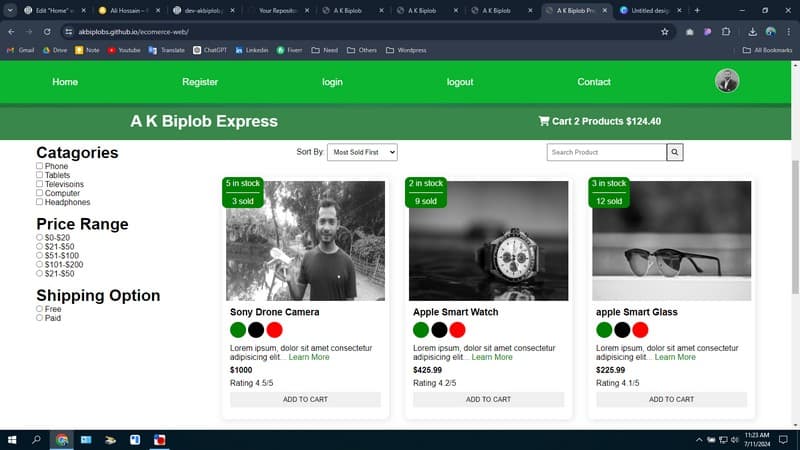The height and width of the screenshot is (450, 800).
Task: Open the user profile avatar in the green navbar
Action: click(x=727, y=81)
